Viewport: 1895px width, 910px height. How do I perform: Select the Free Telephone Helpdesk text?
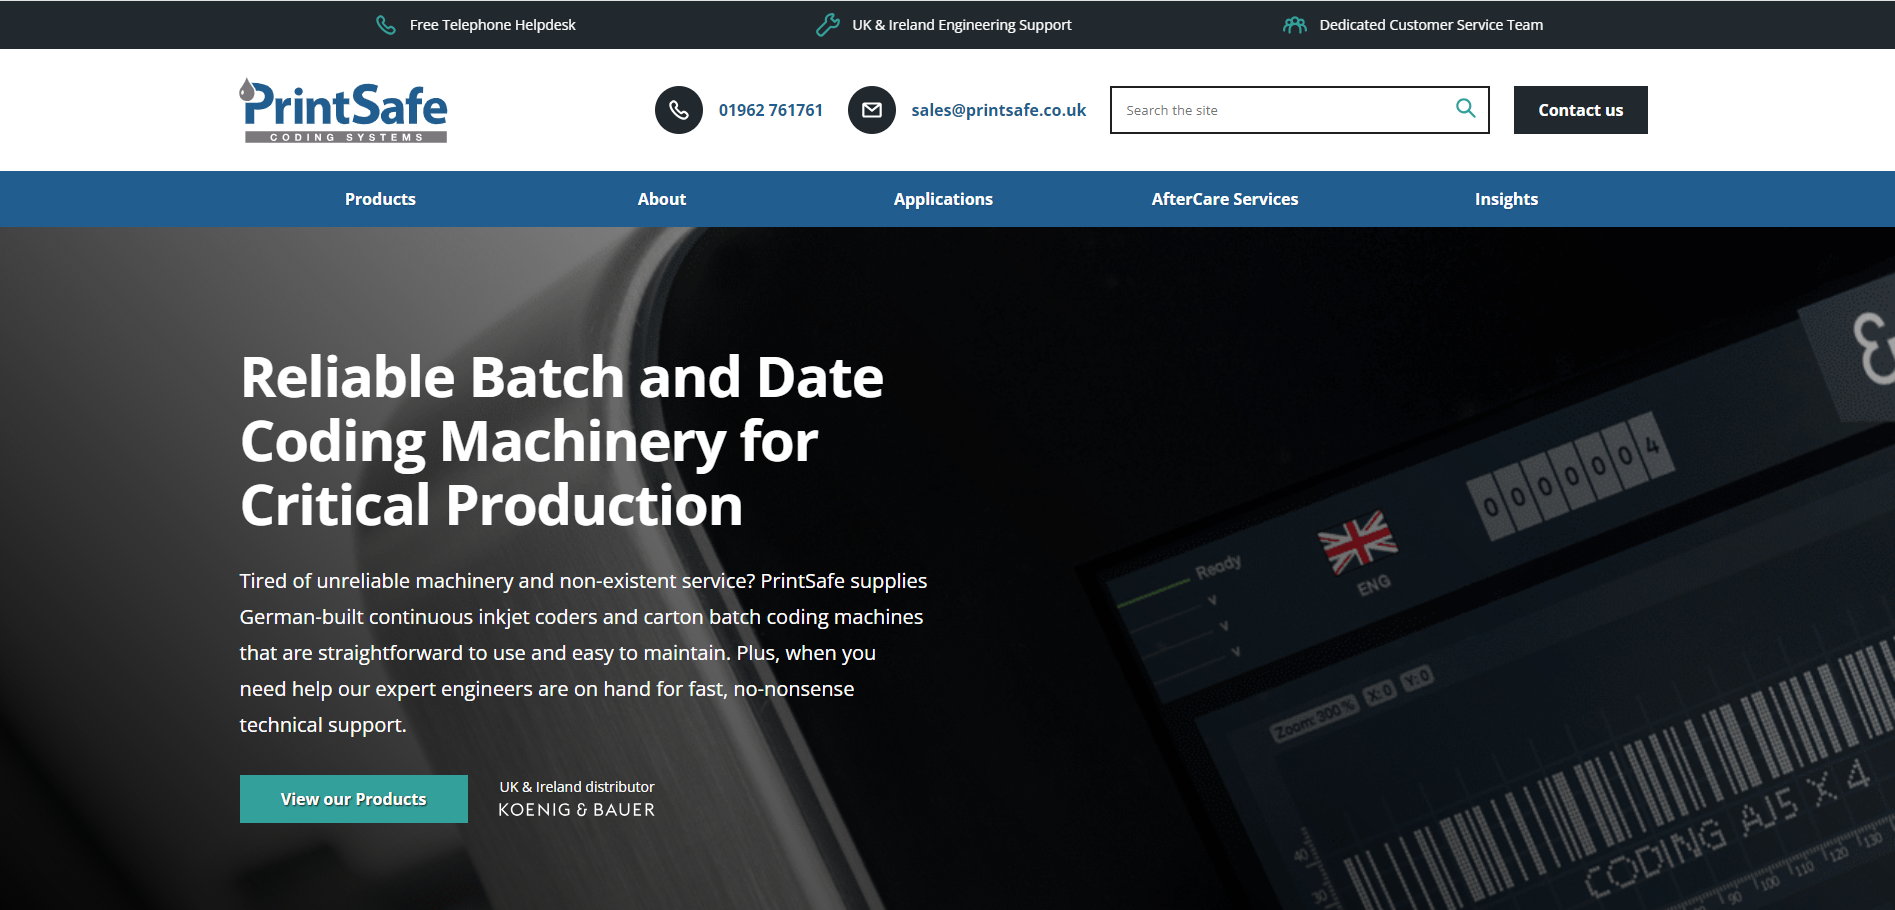[492, 25]
